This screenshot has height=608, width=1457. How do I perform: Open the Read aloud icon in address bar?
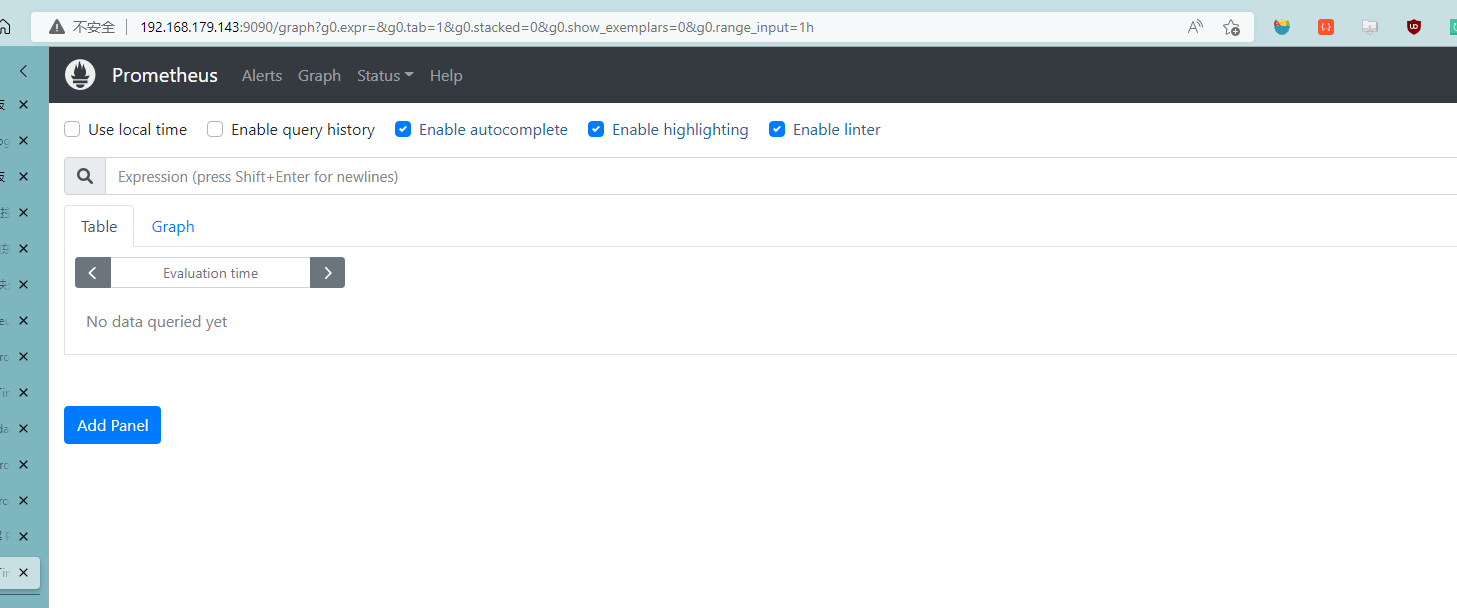[x=1195, y=27]
